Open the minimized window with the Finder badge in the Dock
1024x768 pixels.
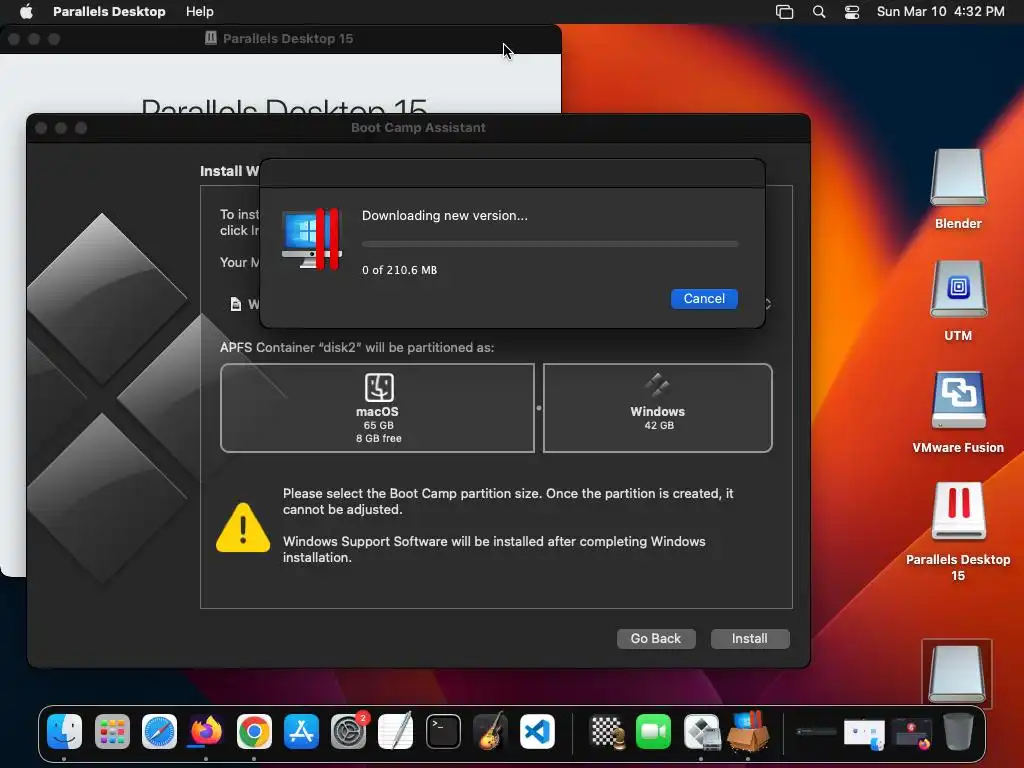pos(864,733)
